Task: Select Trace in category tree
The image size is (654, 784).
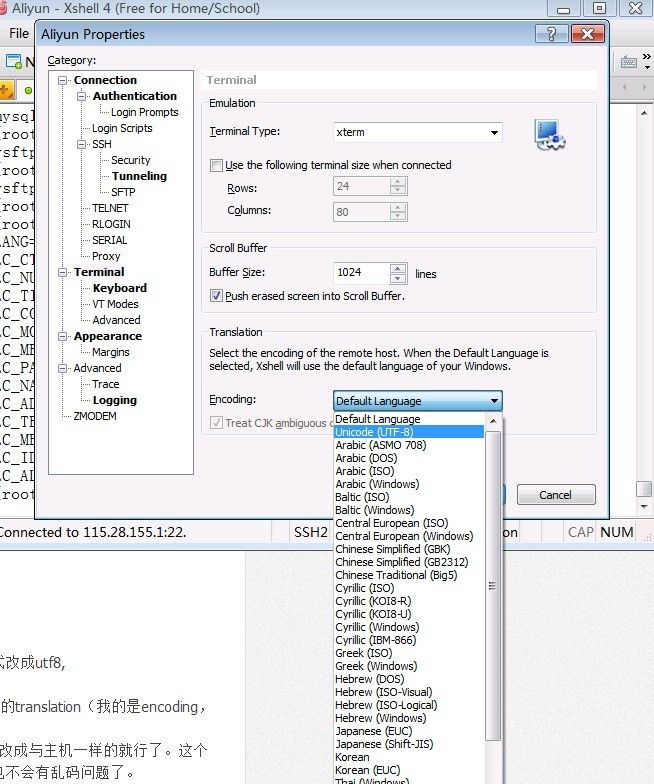Action: 106,384
